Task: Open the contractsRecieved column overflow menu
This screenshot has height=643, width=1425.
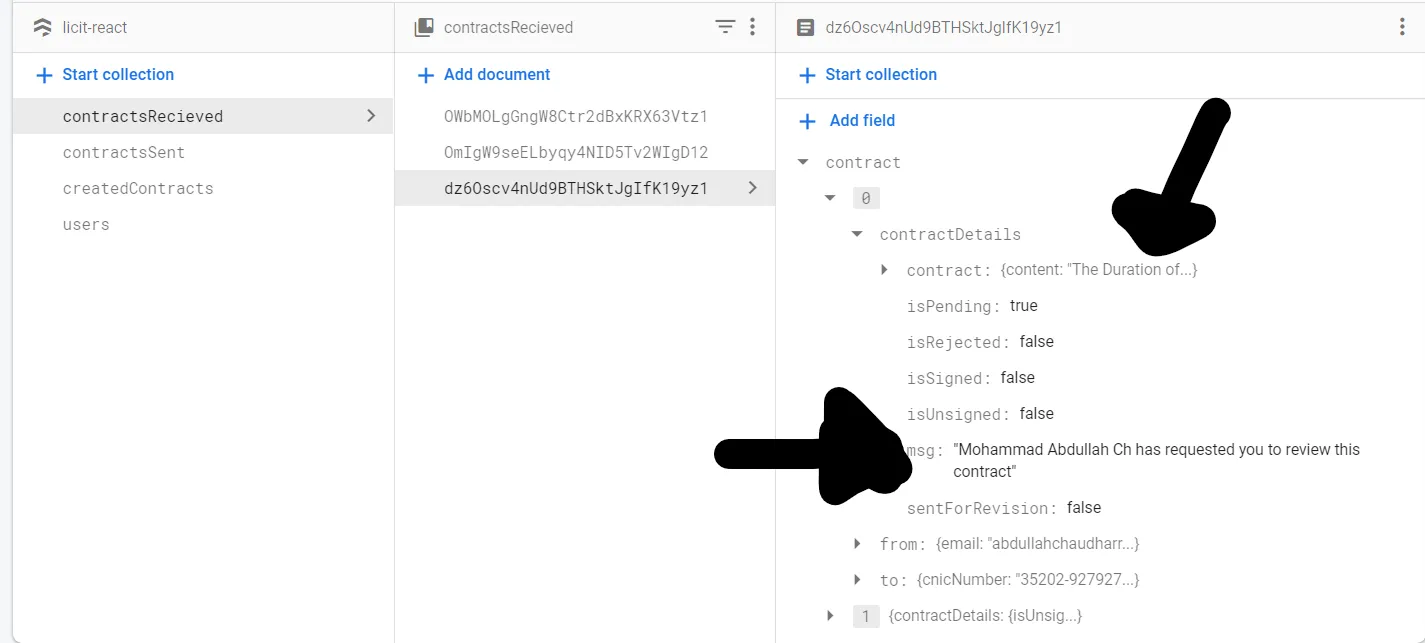Action: 753,27
